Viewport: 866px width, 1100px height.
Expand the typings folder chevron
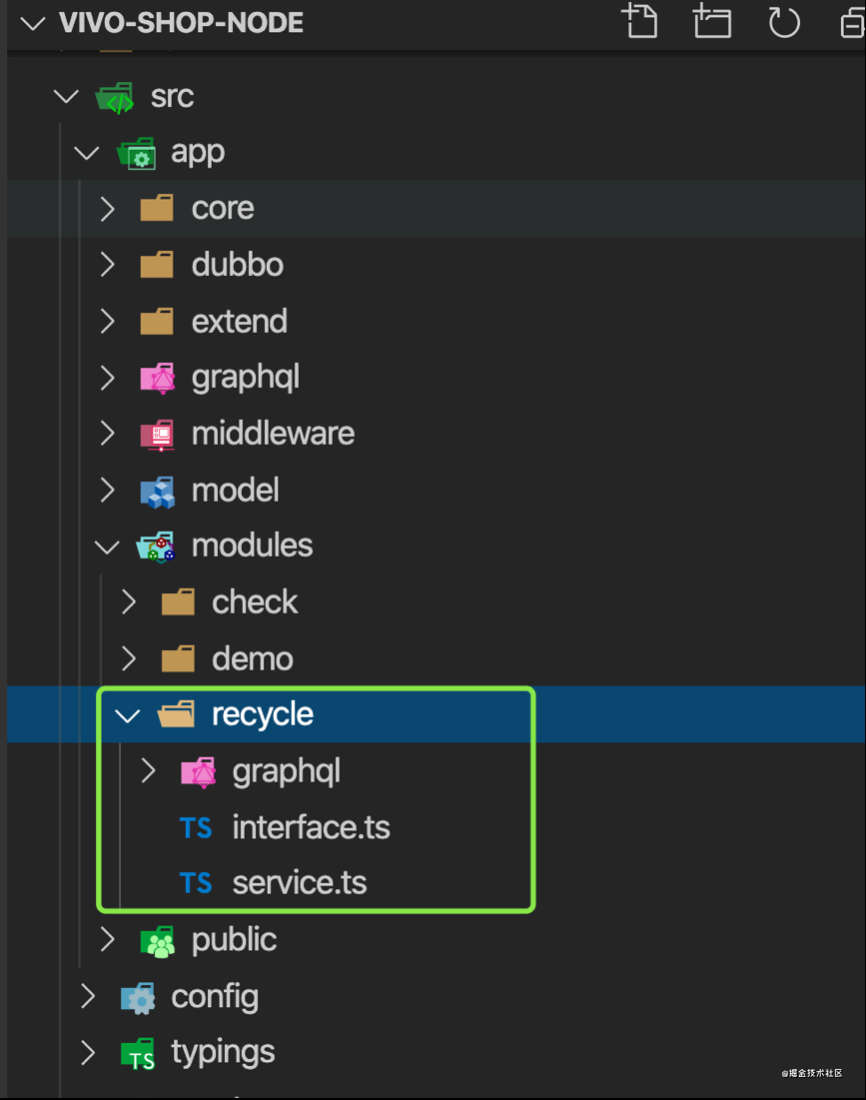[88, 1052]
